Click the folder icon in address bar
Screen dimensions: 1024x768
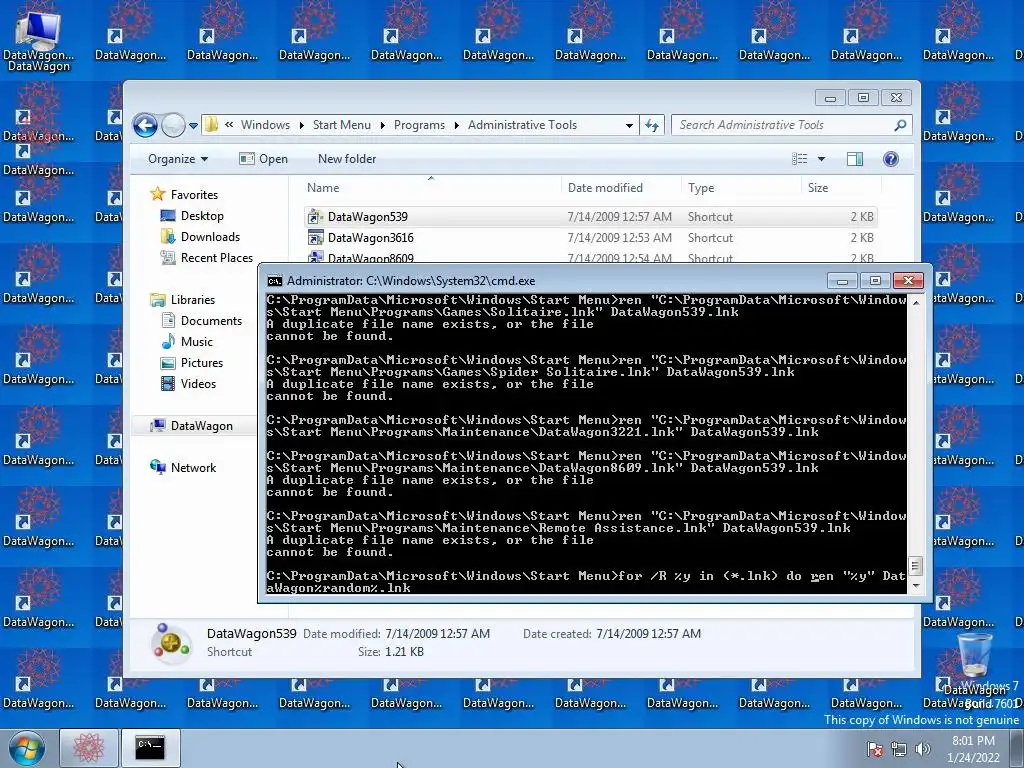click(212, 125)
